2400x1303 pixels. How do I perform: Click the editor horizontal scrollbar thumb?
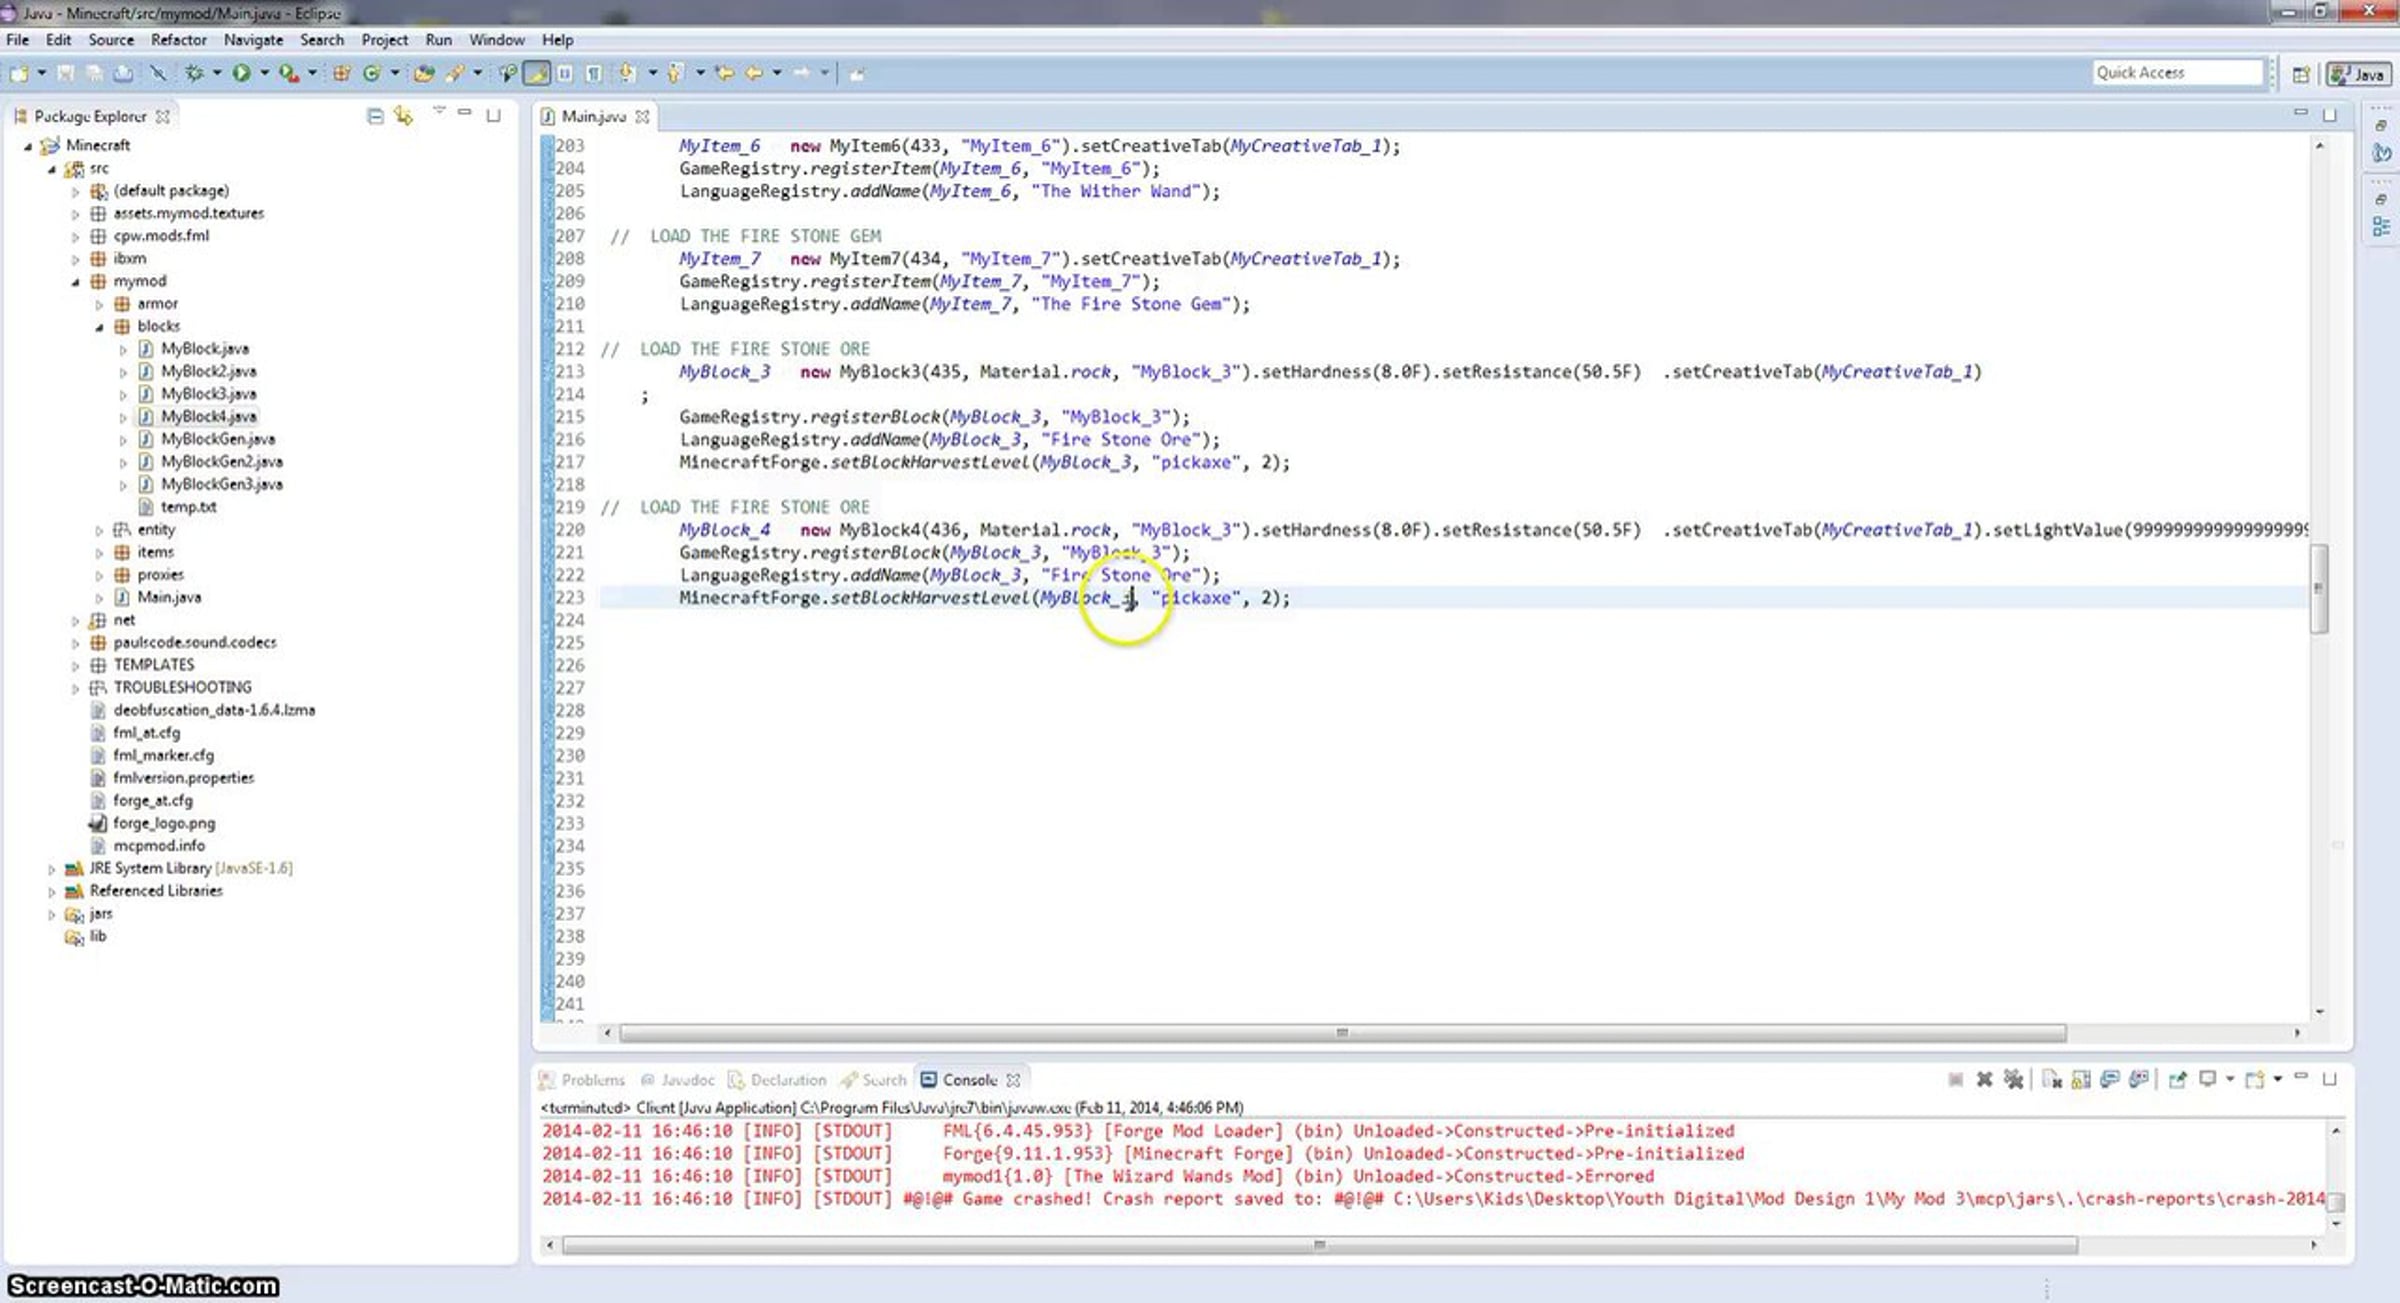1340,1032
